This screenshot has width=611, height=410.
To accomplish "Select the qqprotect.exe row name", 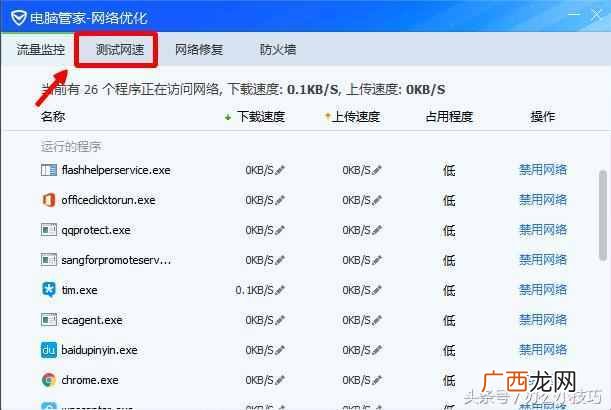I will 96,230.
